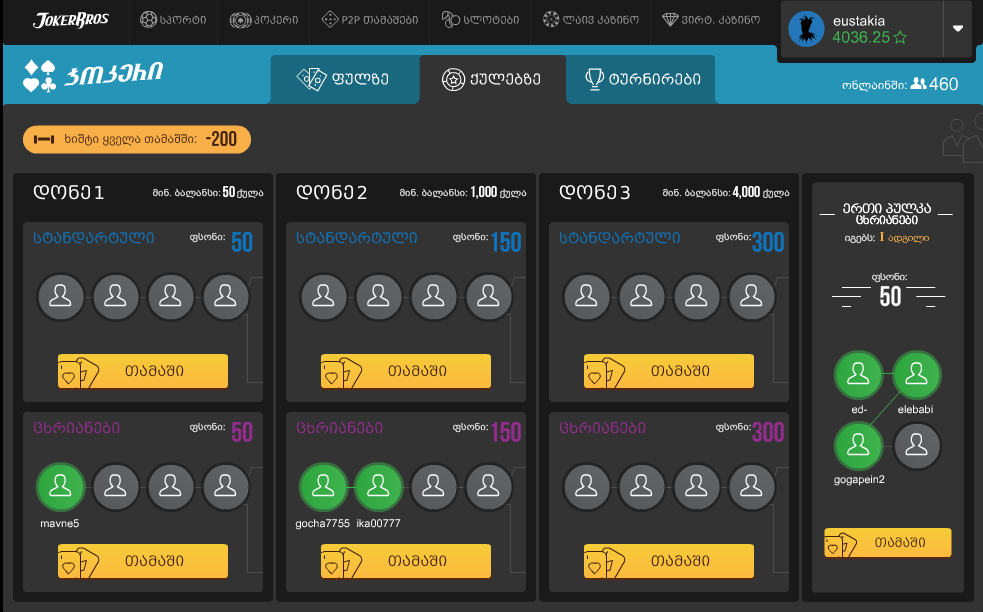Click the 1,000 ქულა minimum balance text

pyautogui.click(x=498, y=193)
